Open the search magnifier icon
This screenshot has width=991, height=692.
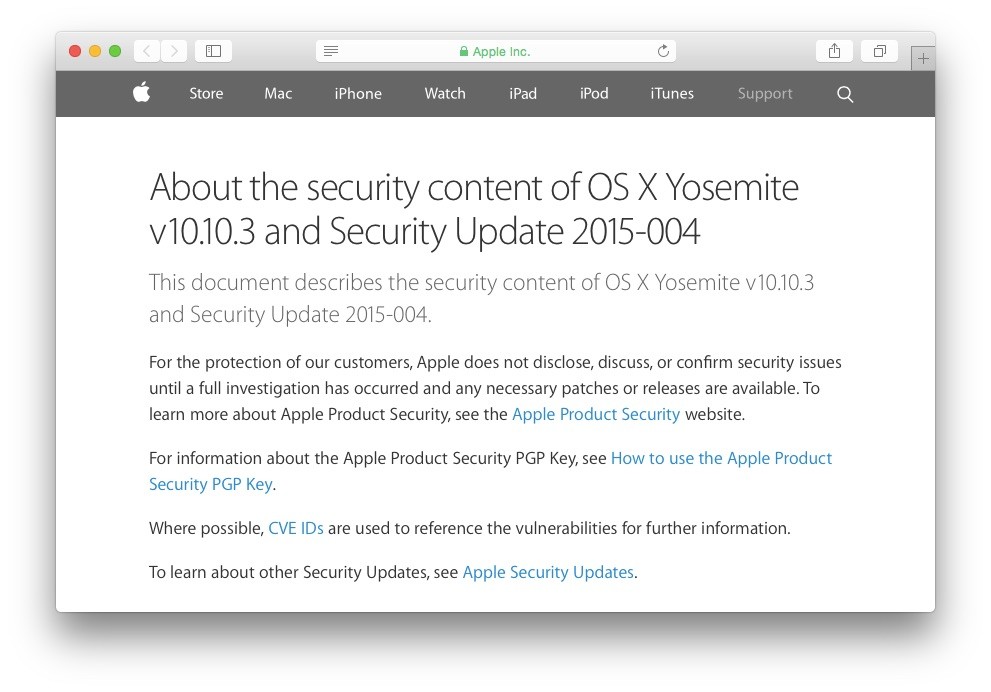point(845,94)
